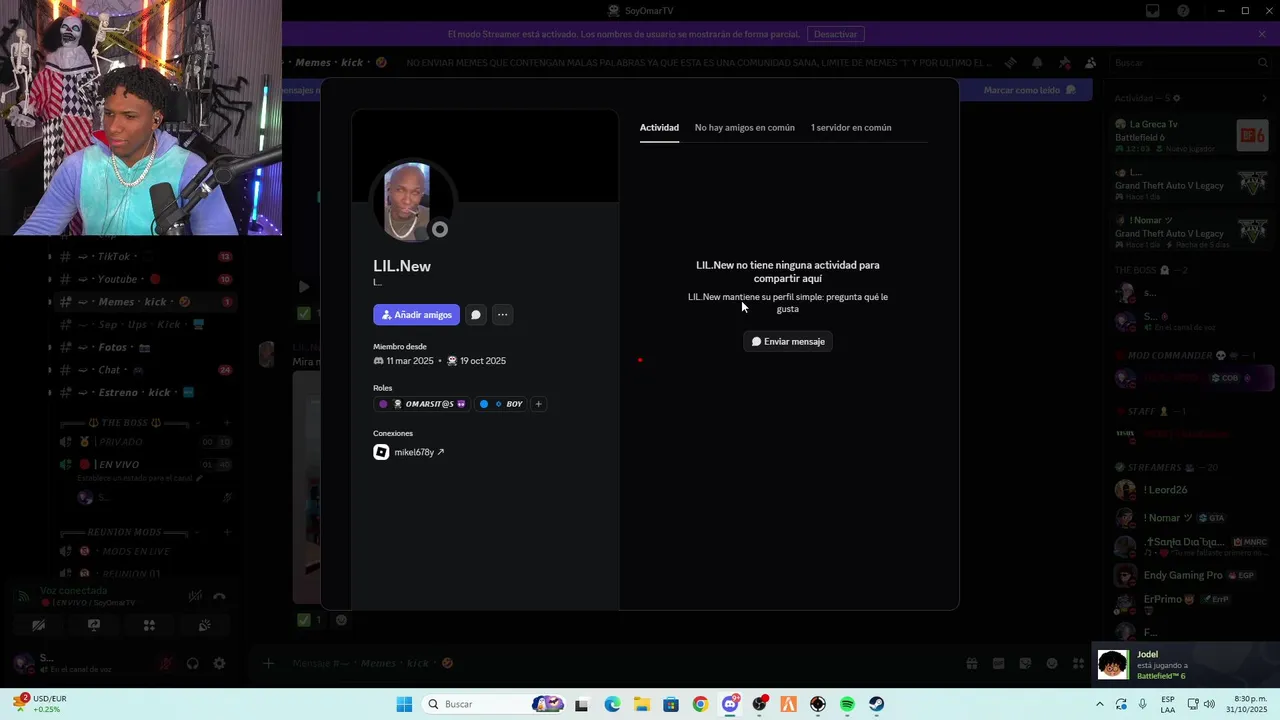The height and width of the screenshot is (720, 1280).
Task: Open notification settings bell icon
Action: point(1037,63)
